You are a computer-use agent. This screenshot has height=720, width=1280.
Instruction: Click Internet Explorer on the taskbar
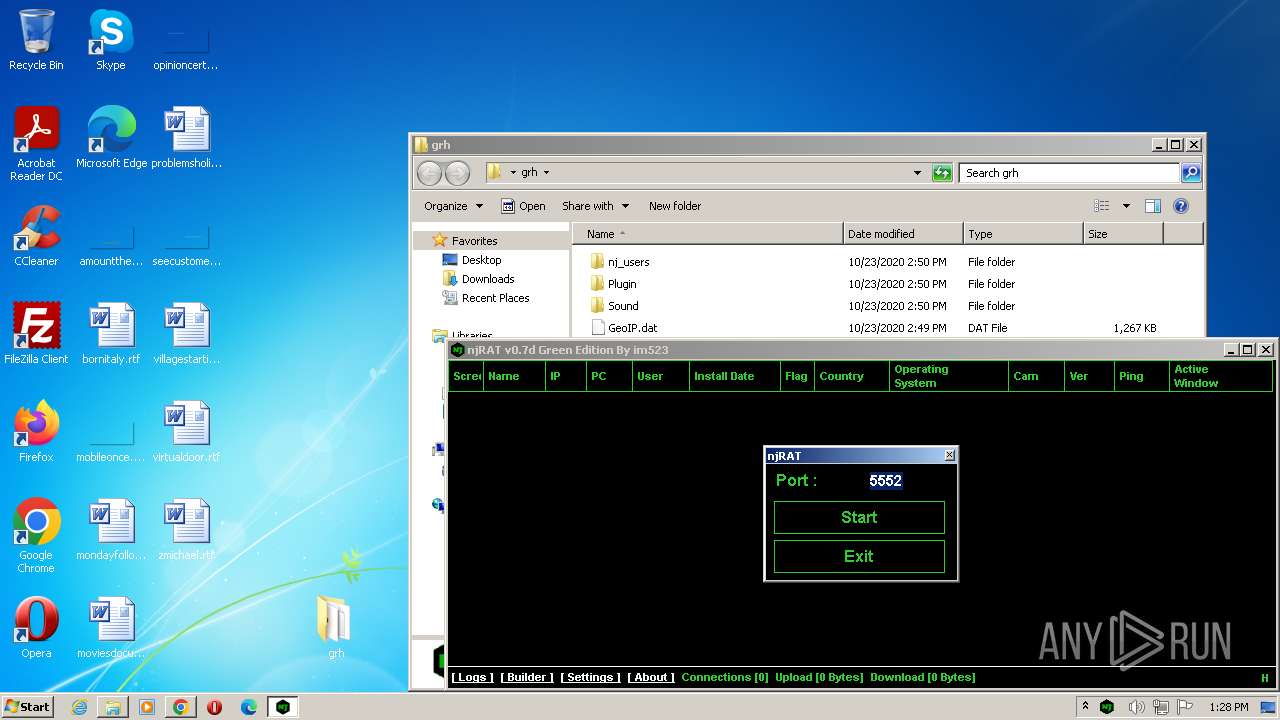(79, 707)
